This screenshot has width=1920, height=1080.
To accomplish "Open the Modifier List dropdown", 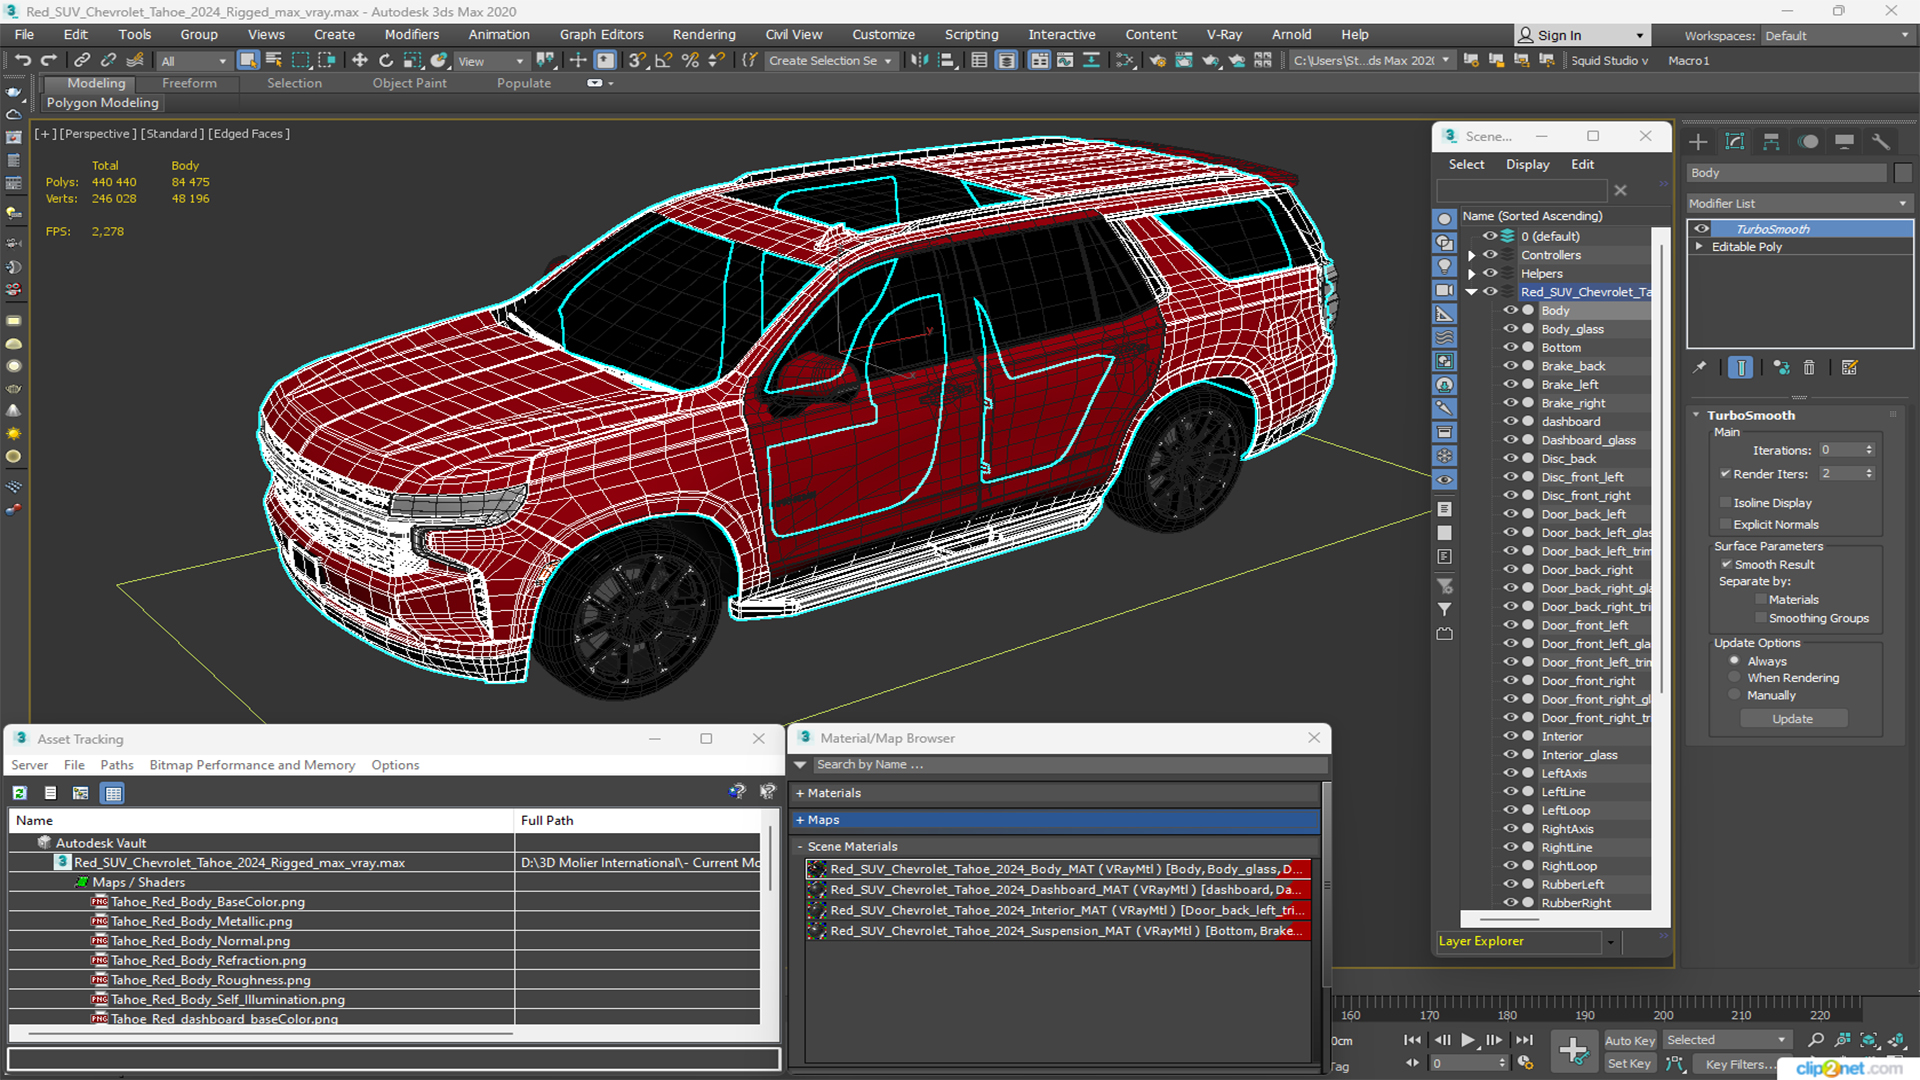I will (x=1799, y=203).
